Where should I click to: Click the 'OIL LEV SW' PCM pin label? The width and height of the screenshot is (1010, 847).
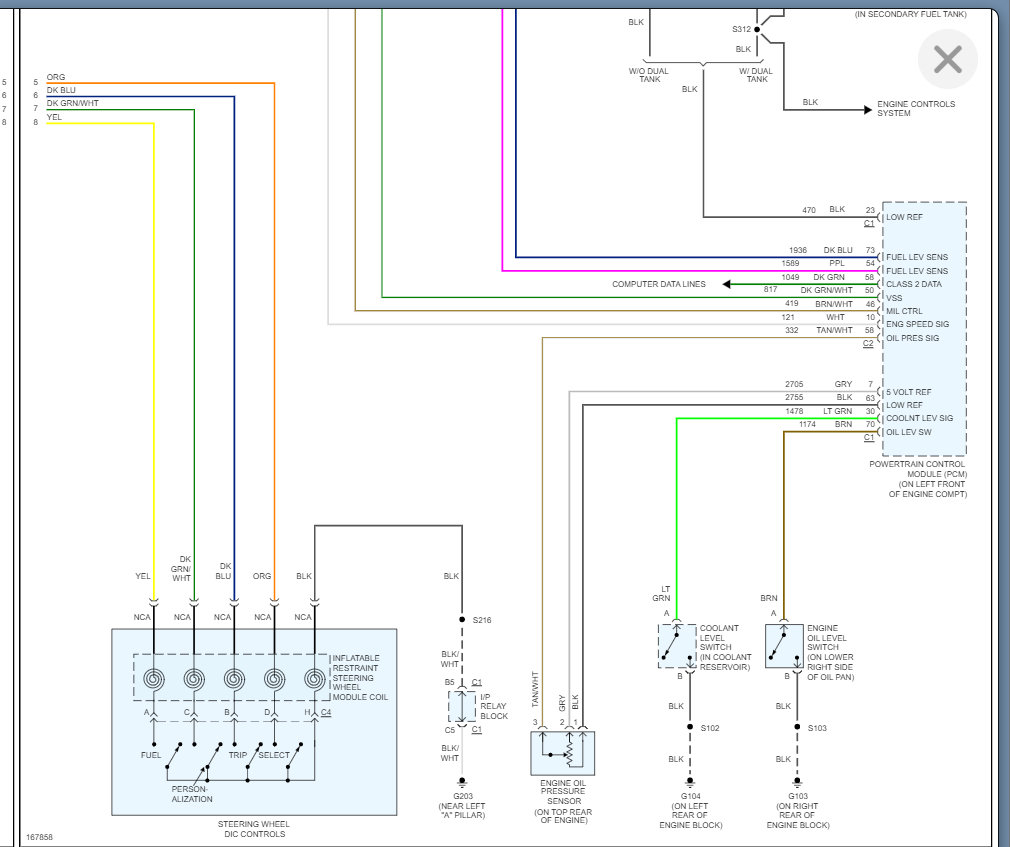click(x=908, y=432)
